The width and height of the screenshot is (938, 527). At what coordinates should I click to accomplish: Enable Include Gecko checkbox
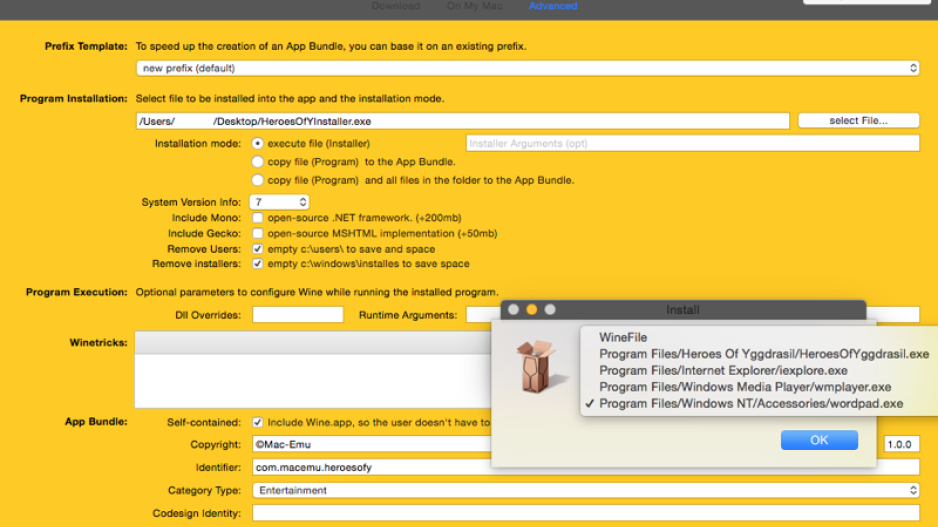pyautogui.click(x=258, y=233)
